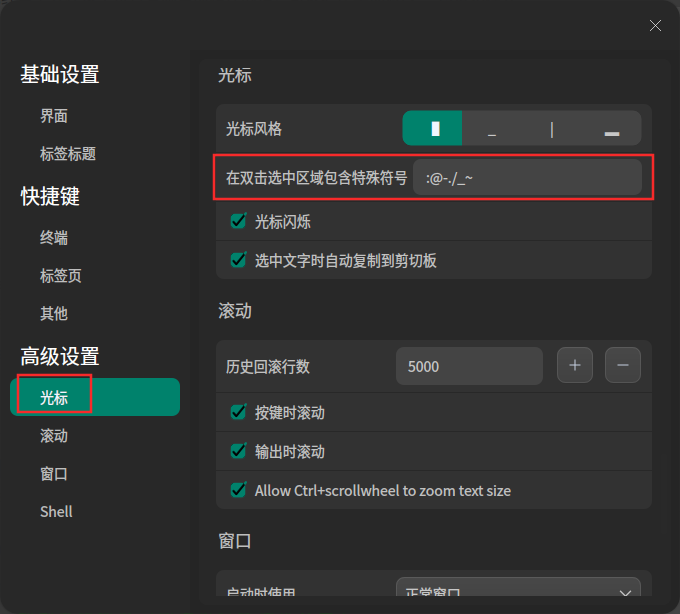680x614 pixels.
Task: Click the 基础设置 sidebar heading
Action: [60, 74]
